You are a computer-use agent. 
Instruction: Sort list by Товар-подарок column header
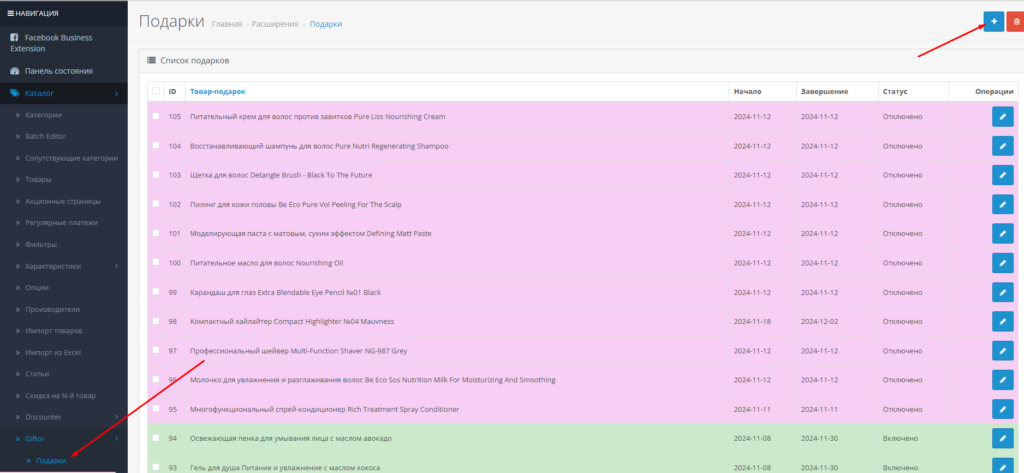[x=217, y=92]
